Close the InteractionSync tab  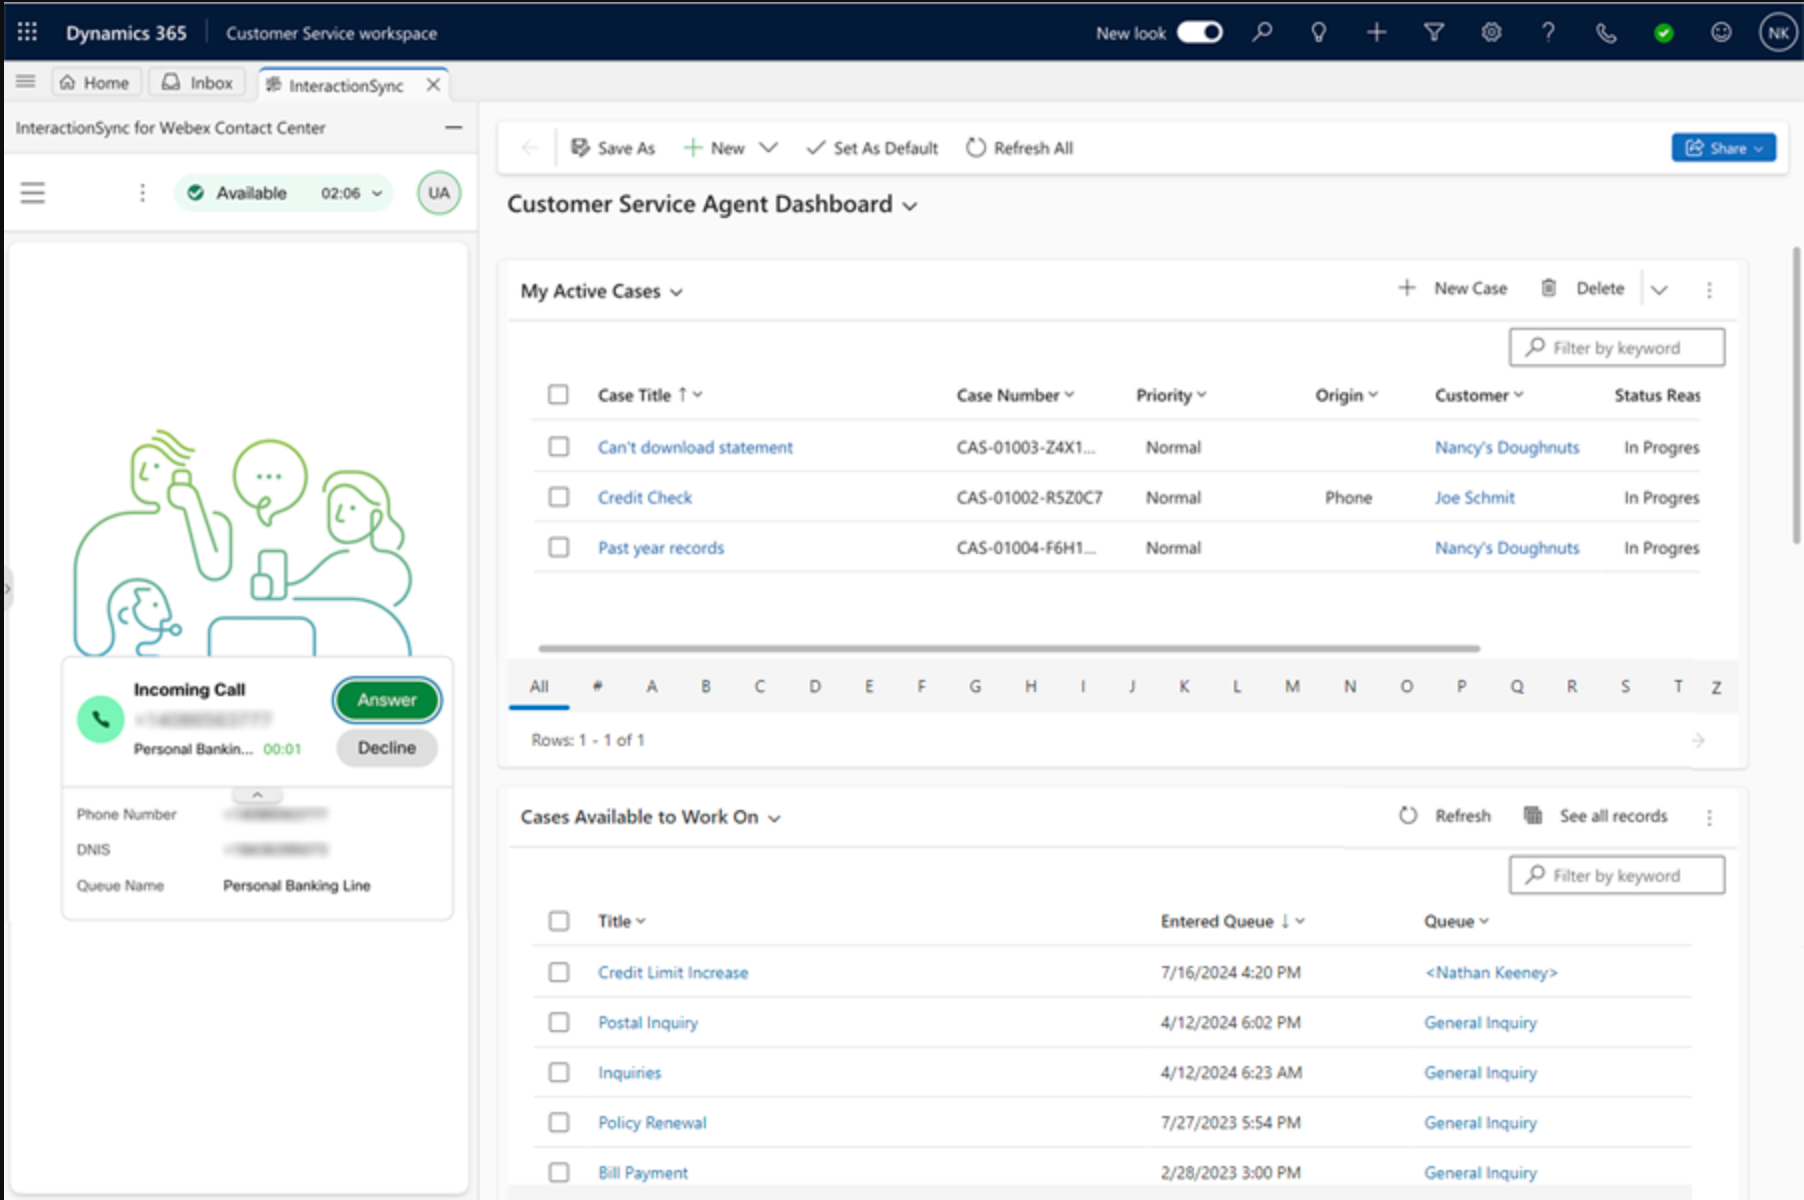pyautogui.click(x=433, y=85)
